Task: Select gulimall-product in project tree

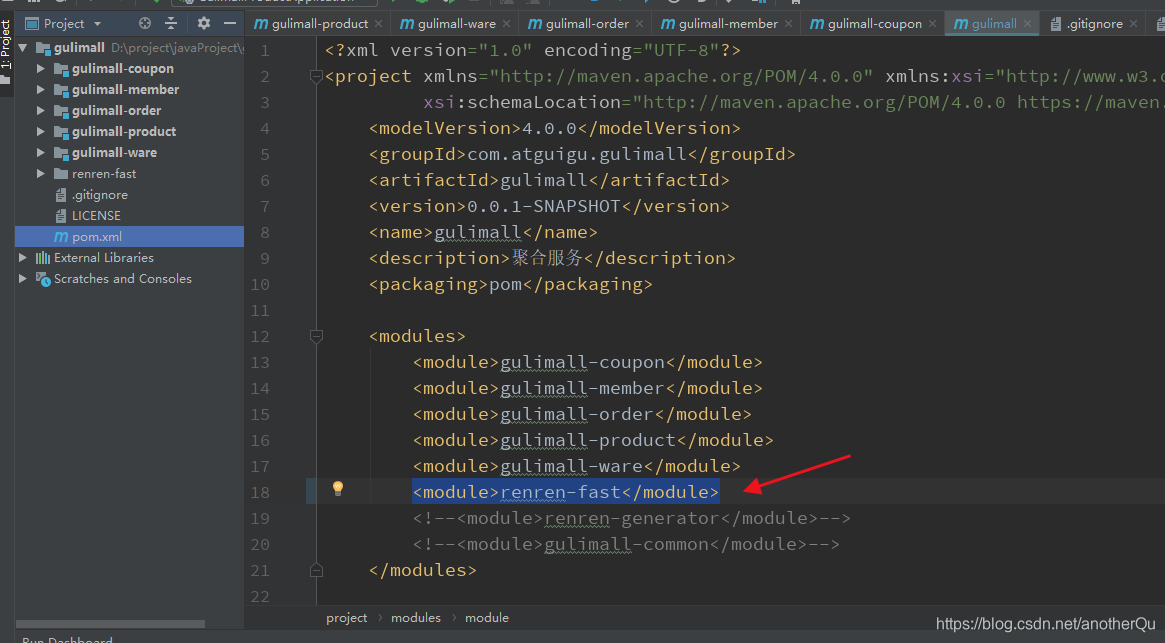Action: pos(124,132)
